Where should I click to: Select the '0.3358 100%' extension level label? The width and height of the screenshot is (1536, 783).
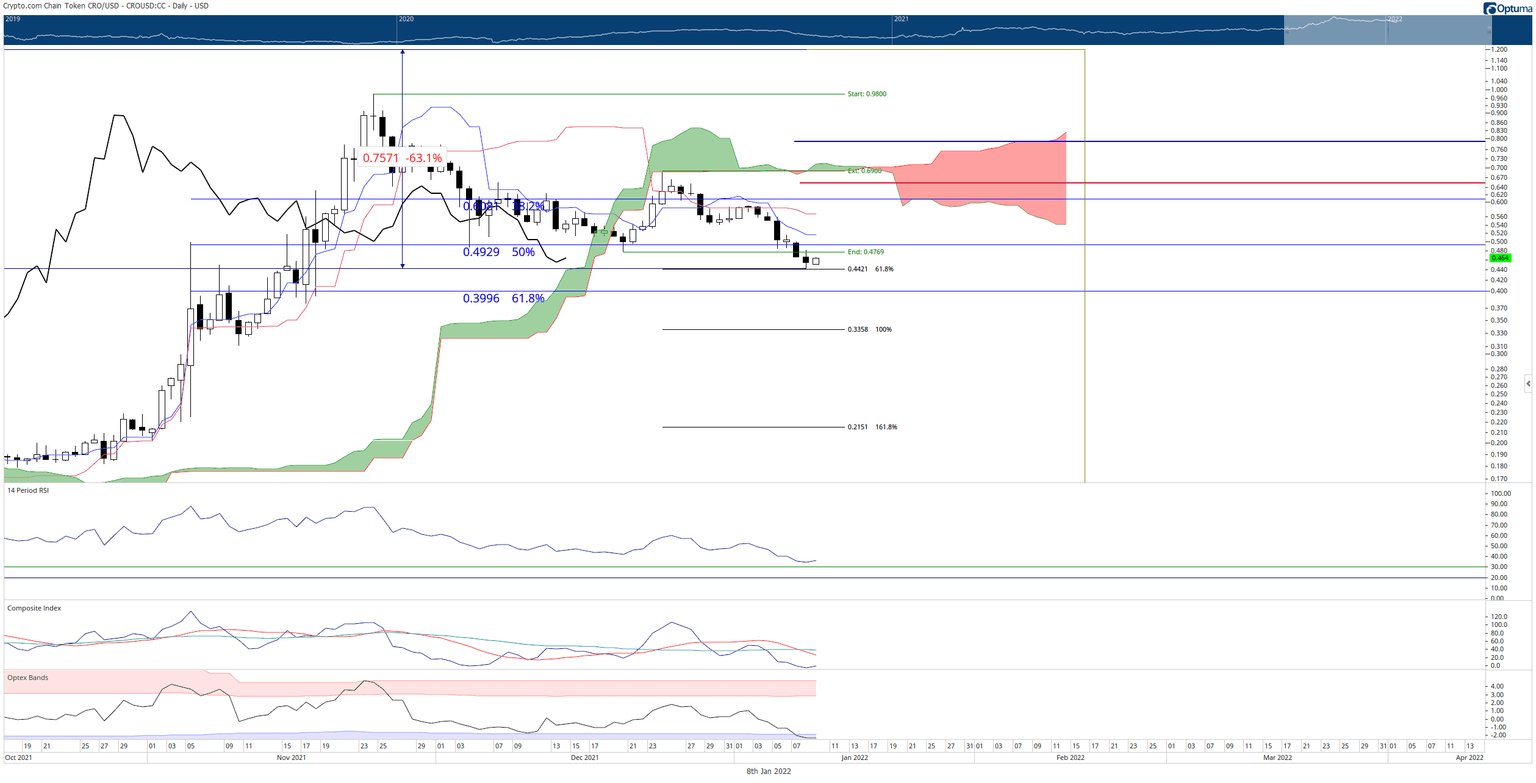pyautogui.click(x=869, y=329)
